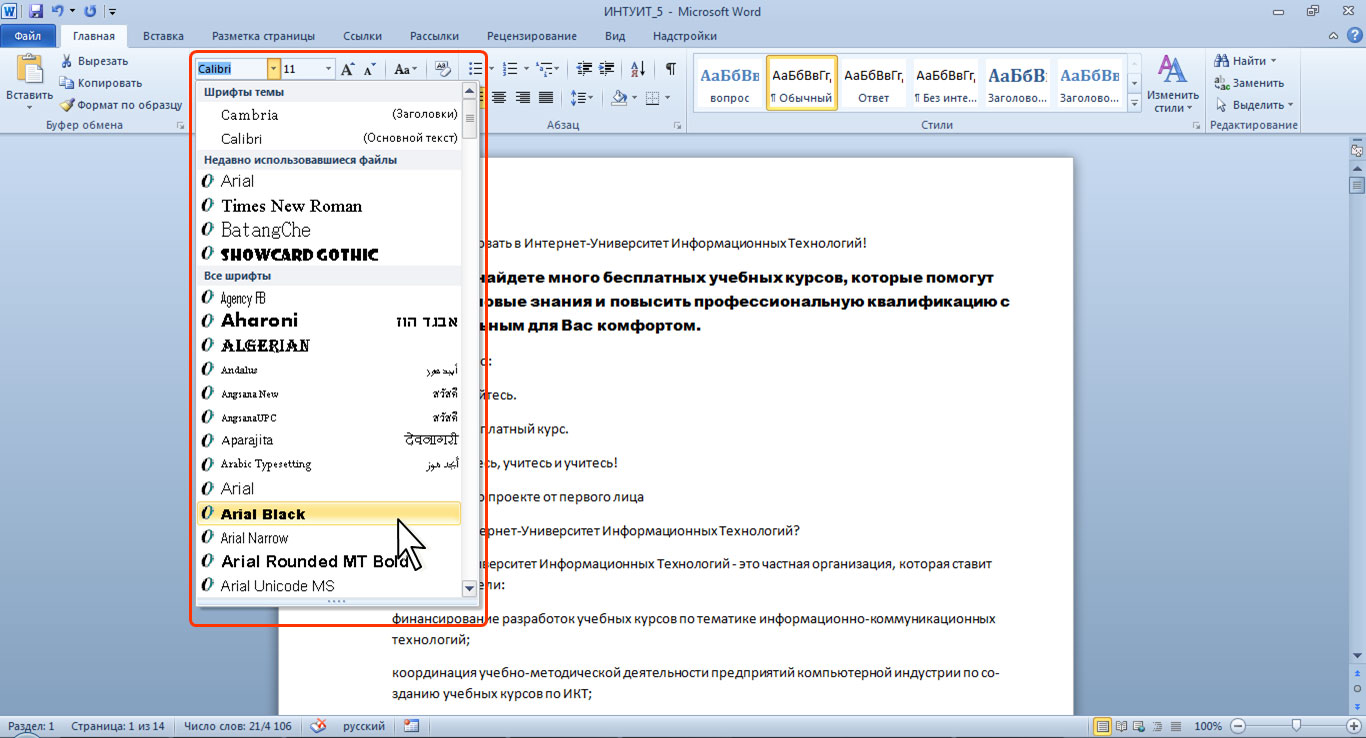
Task: Choose Cambria theme font (Заголовки)
Action: (x=329, y=114)
